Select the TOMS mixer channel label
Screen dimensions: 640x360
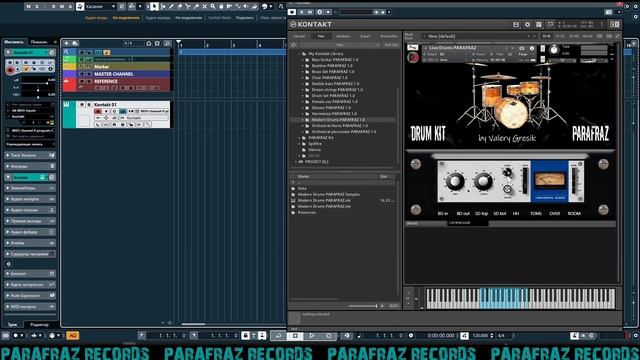(536, 213)
